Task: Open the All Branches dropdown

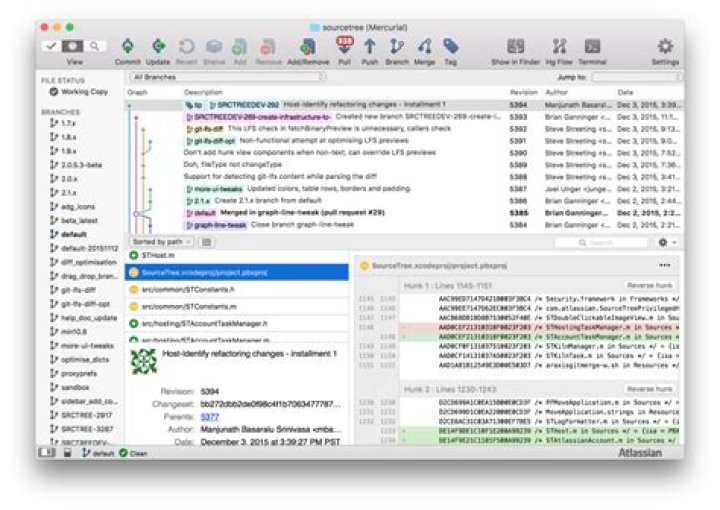Action: (x=228, y=77)
